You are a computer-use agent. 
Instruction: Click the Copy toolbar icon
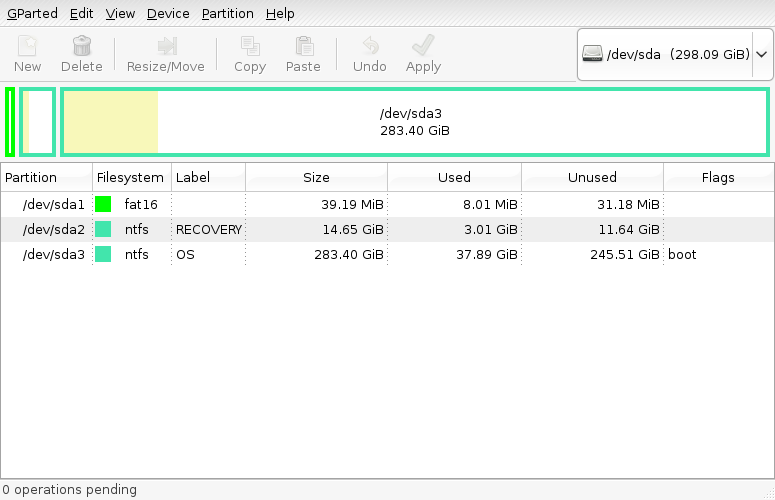click(250, 46)
